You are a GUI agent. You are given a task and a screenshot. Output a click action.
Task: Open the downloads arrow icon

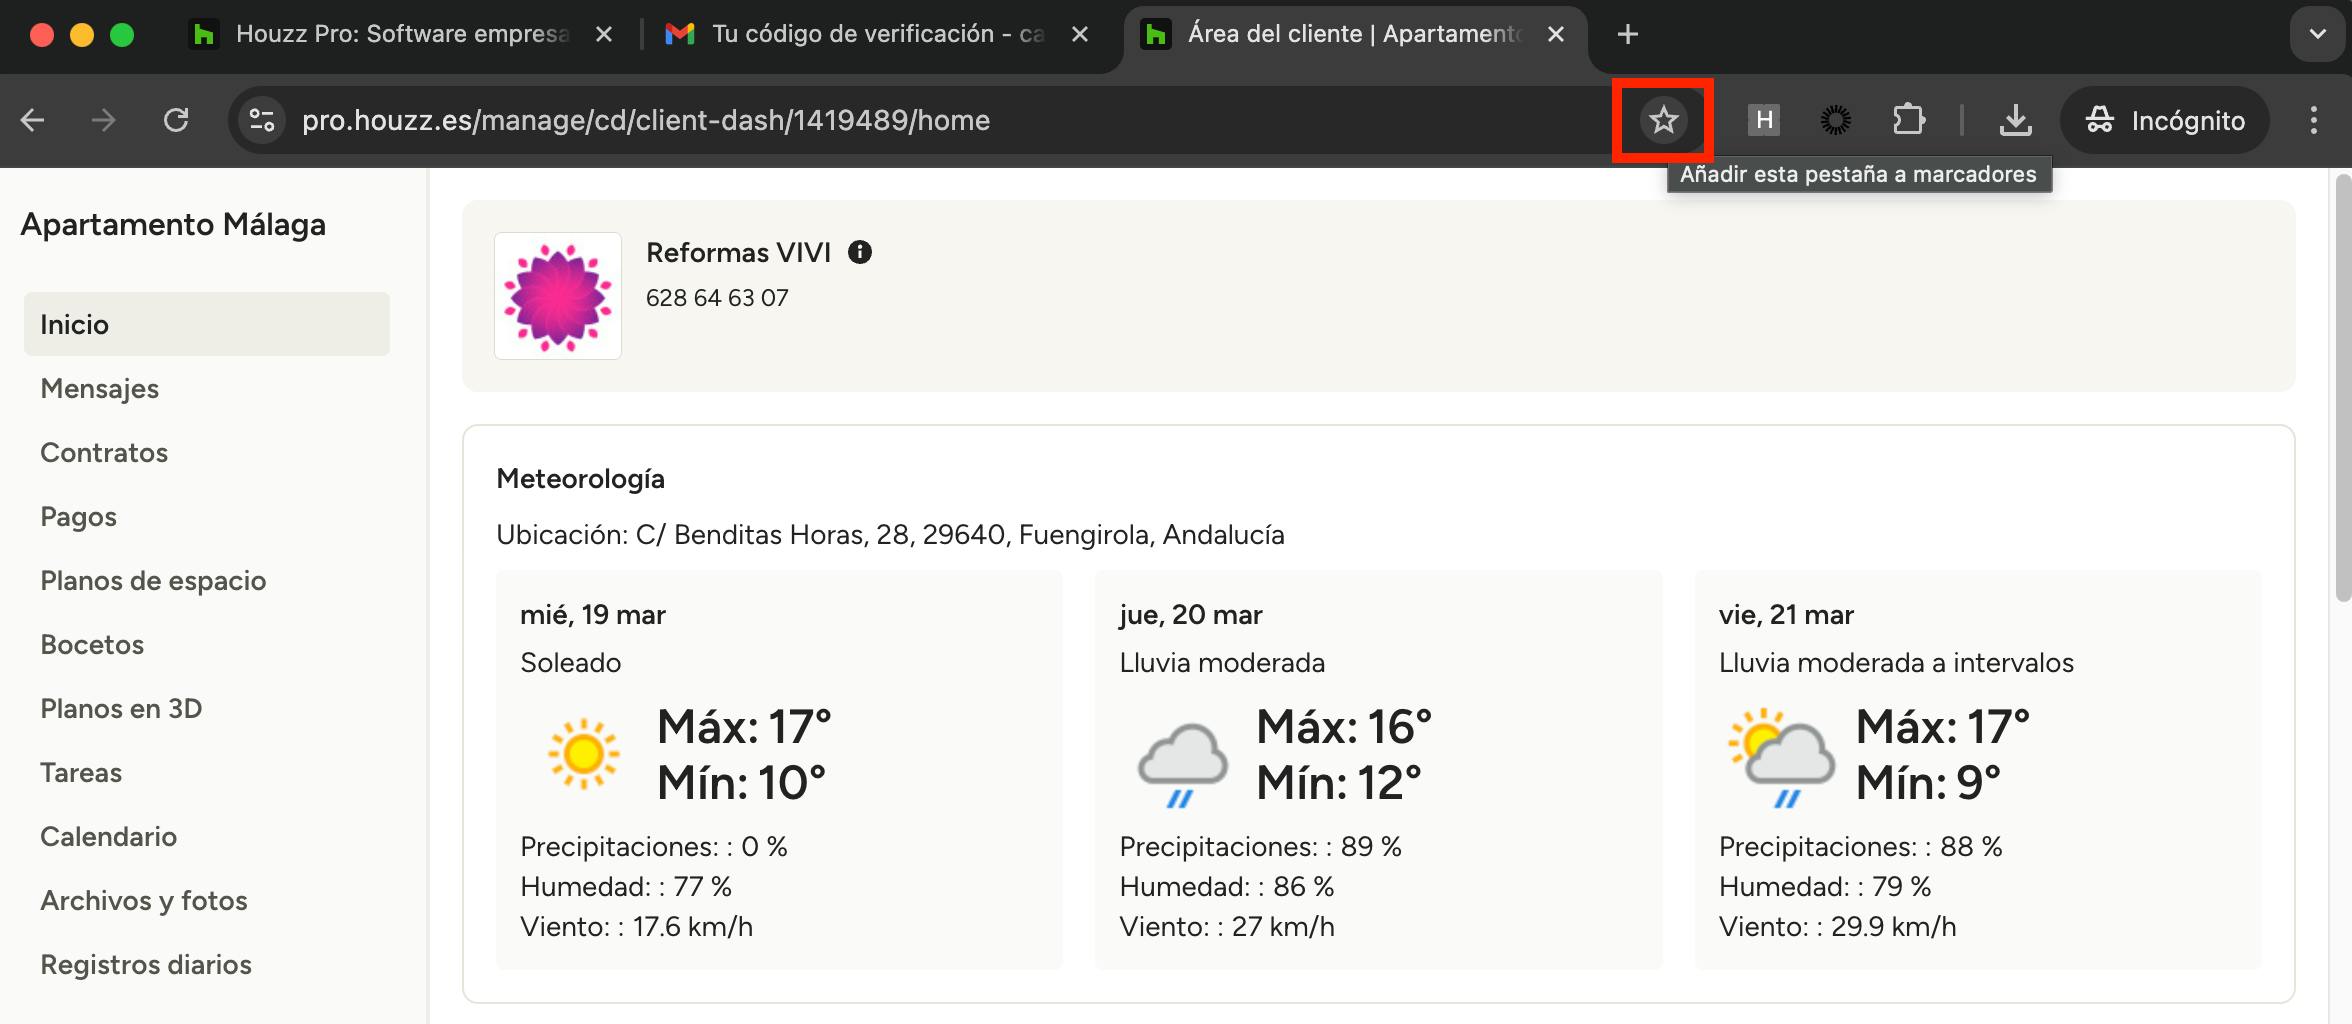pos(2015,120)
